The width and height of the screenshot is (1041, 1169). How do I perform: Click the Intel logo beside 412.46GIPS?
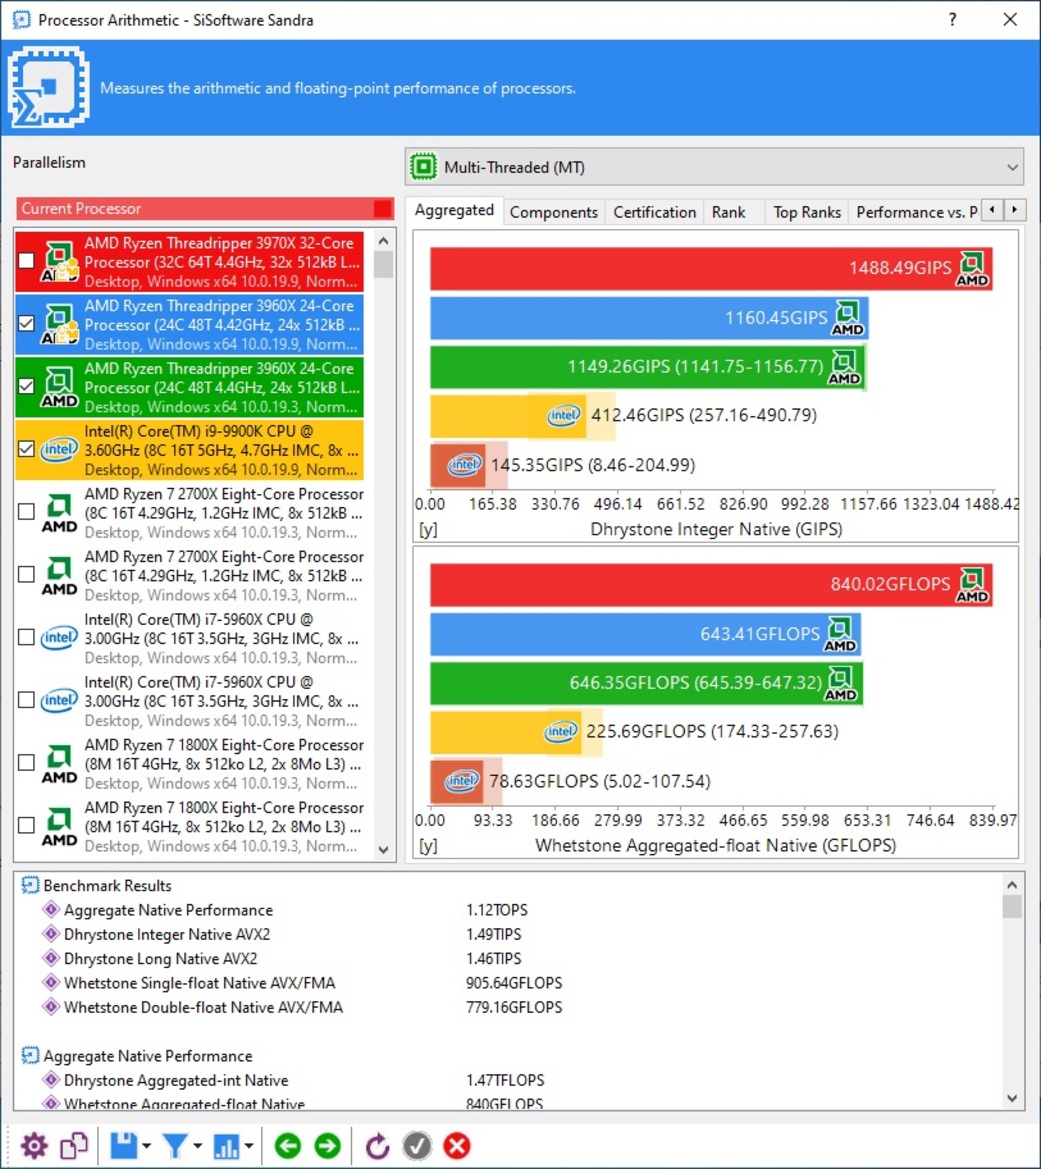click(564, 415)
